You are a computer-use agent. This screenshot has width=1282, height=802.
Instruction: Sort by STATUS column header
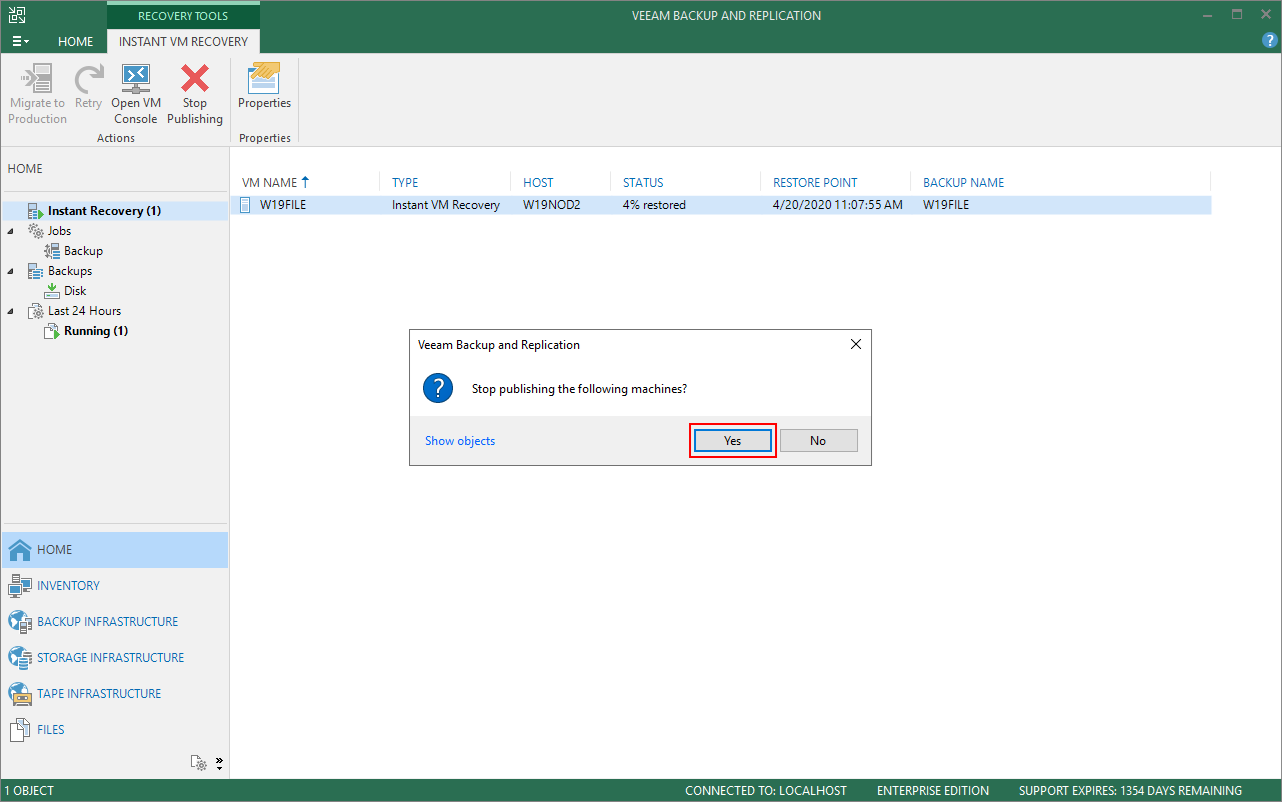point(643,183)
